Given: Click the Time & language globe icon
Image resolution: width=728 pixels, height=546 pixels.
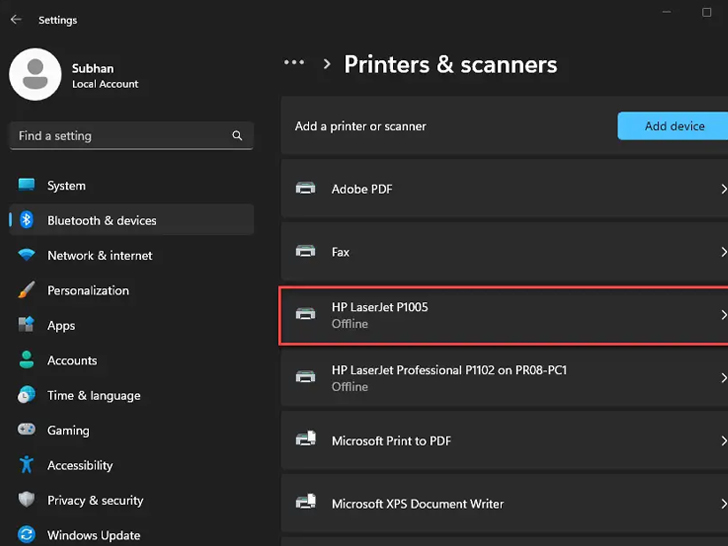Looking at the screenshot, I should point(26,395).
